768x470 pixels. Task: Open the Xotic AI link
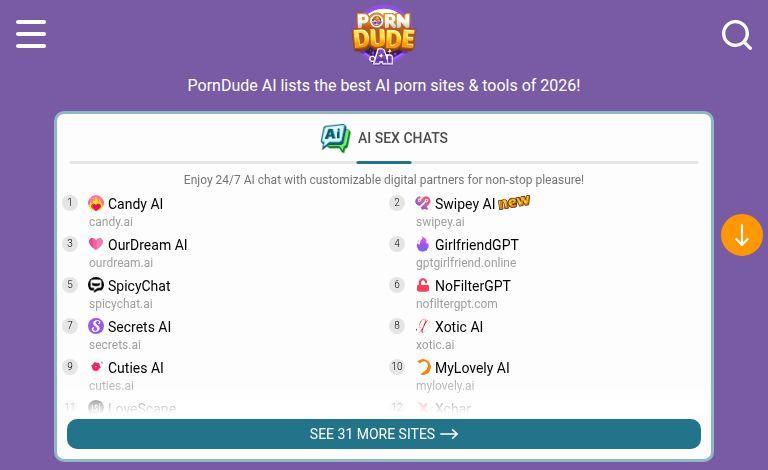point(458,327)
